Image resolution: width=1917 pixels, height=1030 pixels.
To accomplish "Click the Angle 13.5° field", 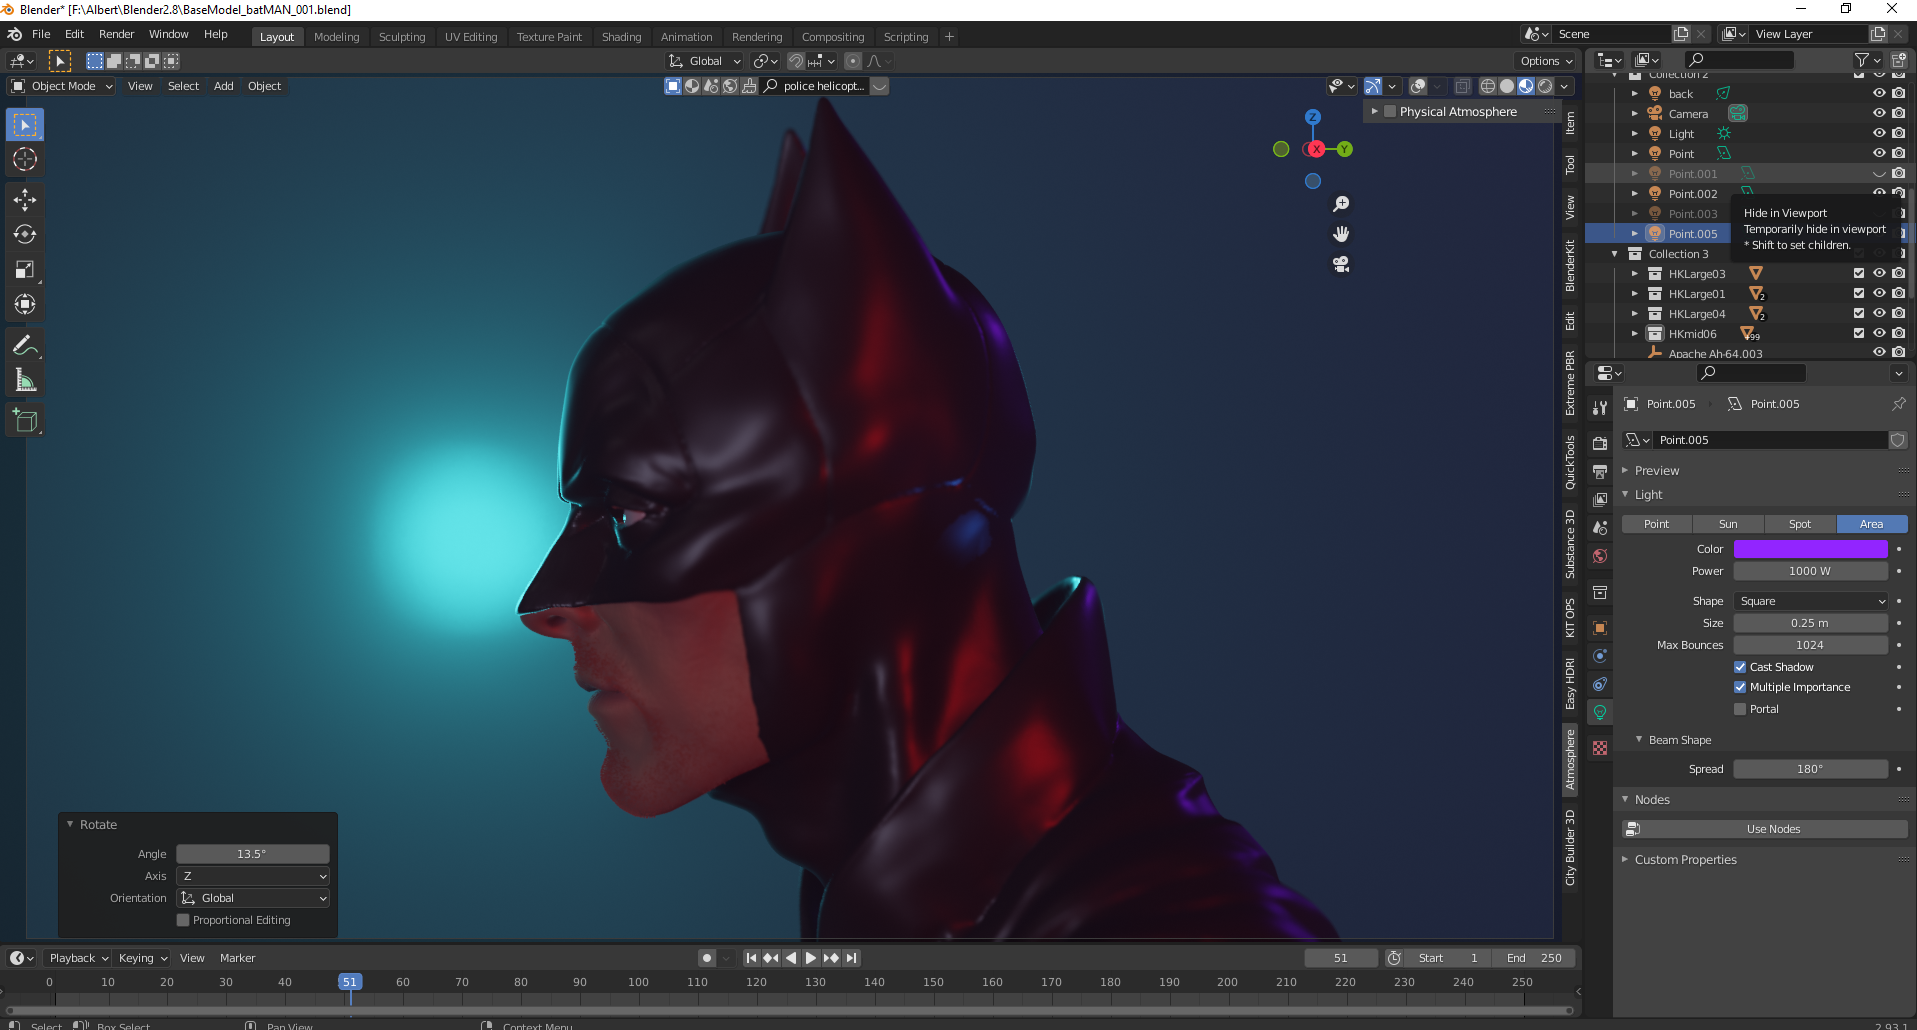I will tap(253, 854).
